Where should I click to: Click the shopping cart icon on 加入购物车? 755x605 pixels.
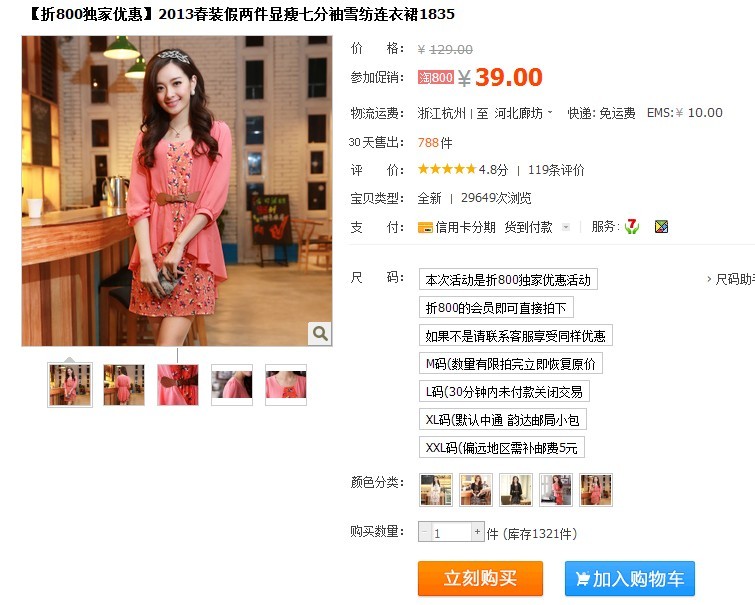583,578
